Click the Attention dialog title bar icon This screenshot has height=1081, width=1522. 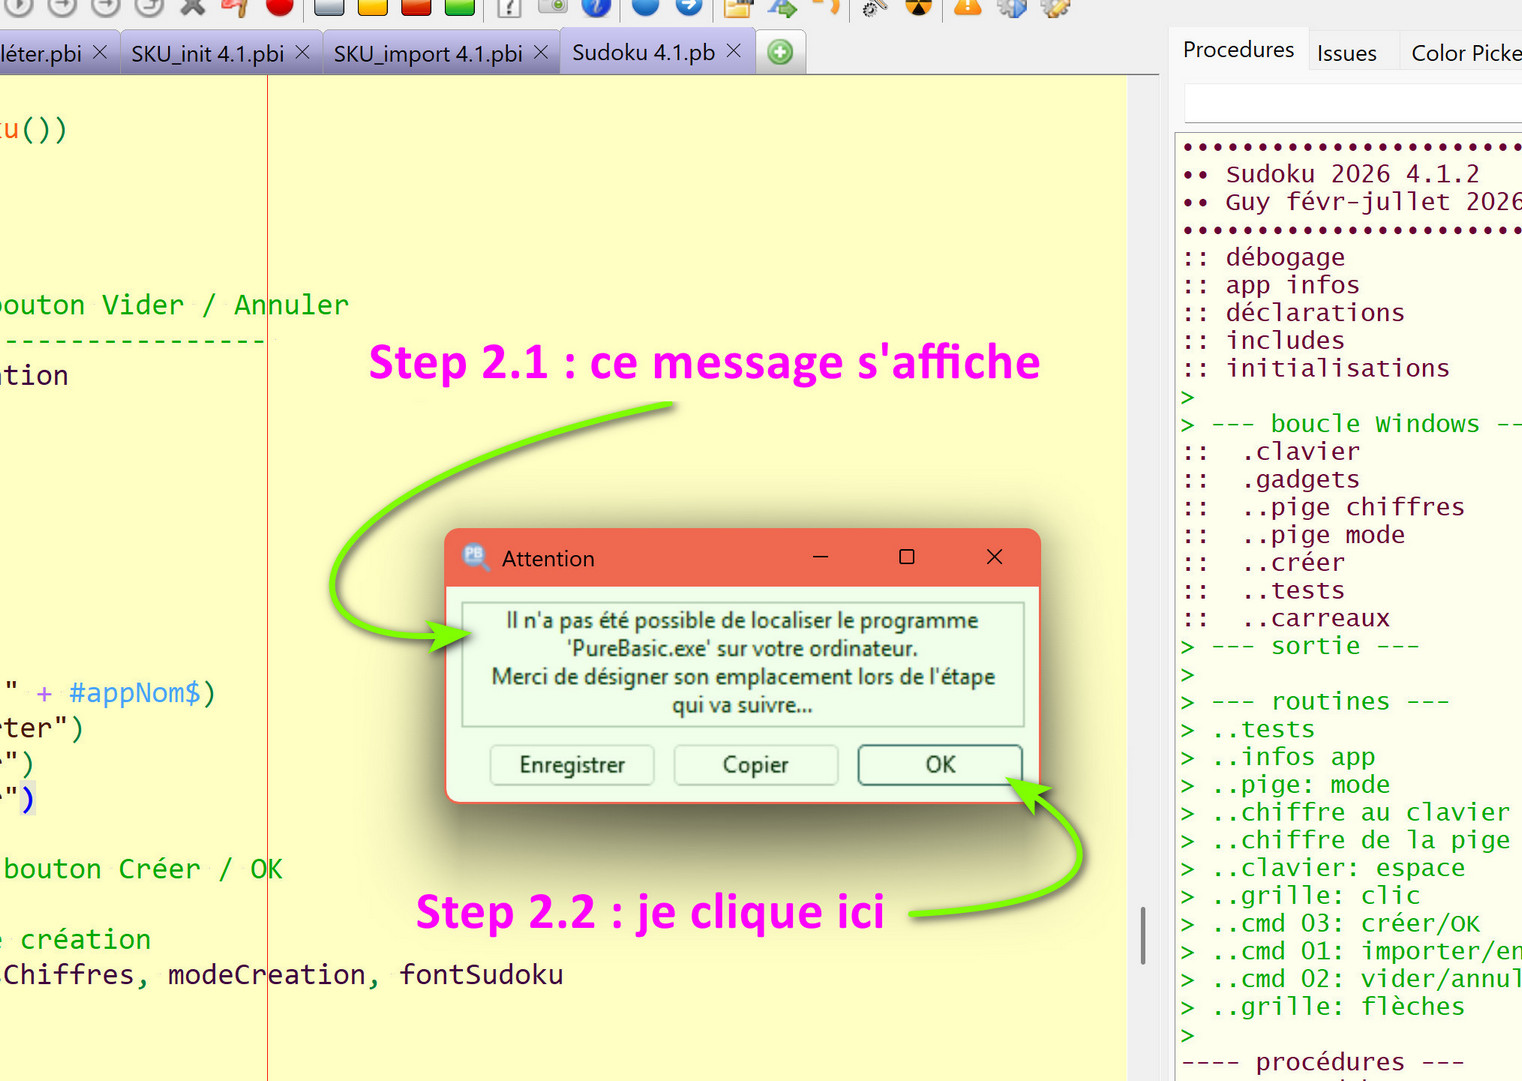pyautogui.click(x=476, y=557)
